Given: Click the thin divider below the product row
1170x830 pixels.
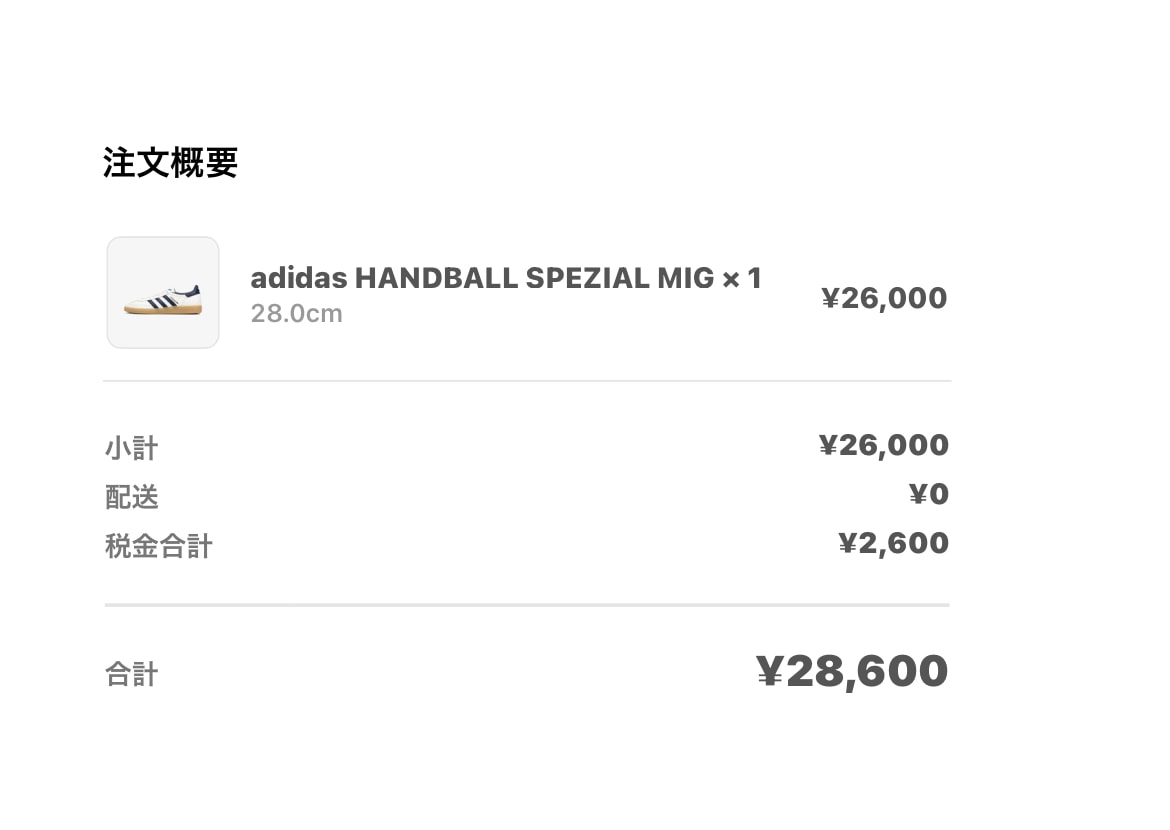Looking at the screenshot, I should coord(527,381).
